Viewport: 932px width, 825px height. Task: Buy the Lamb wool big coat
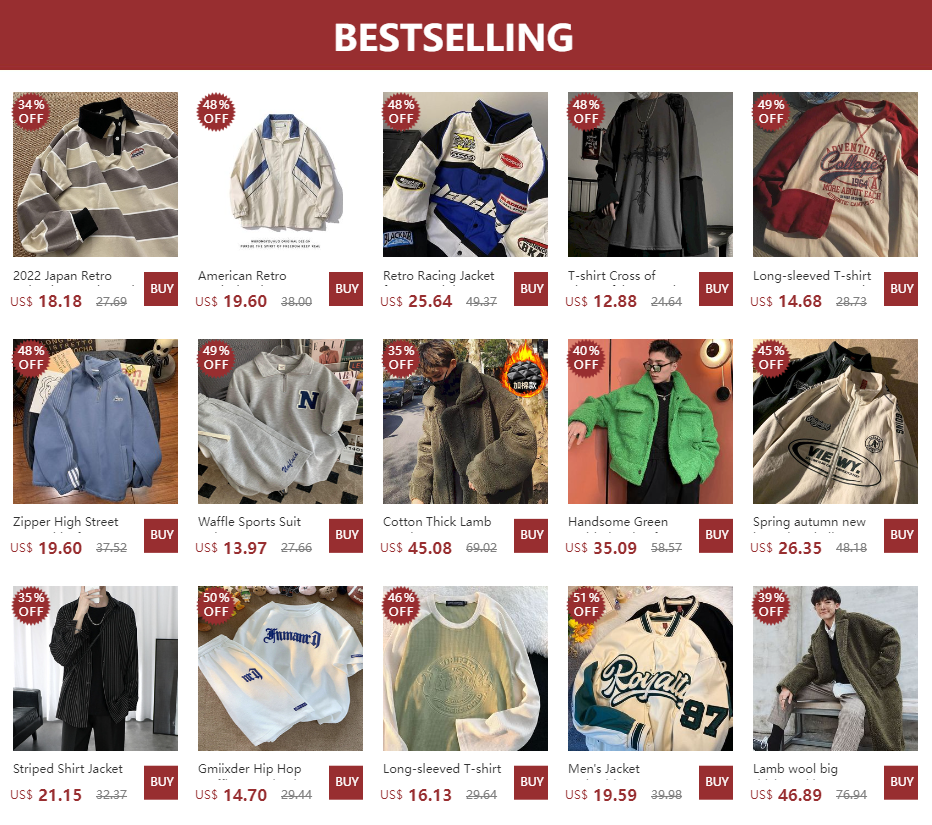coord(901,782)
